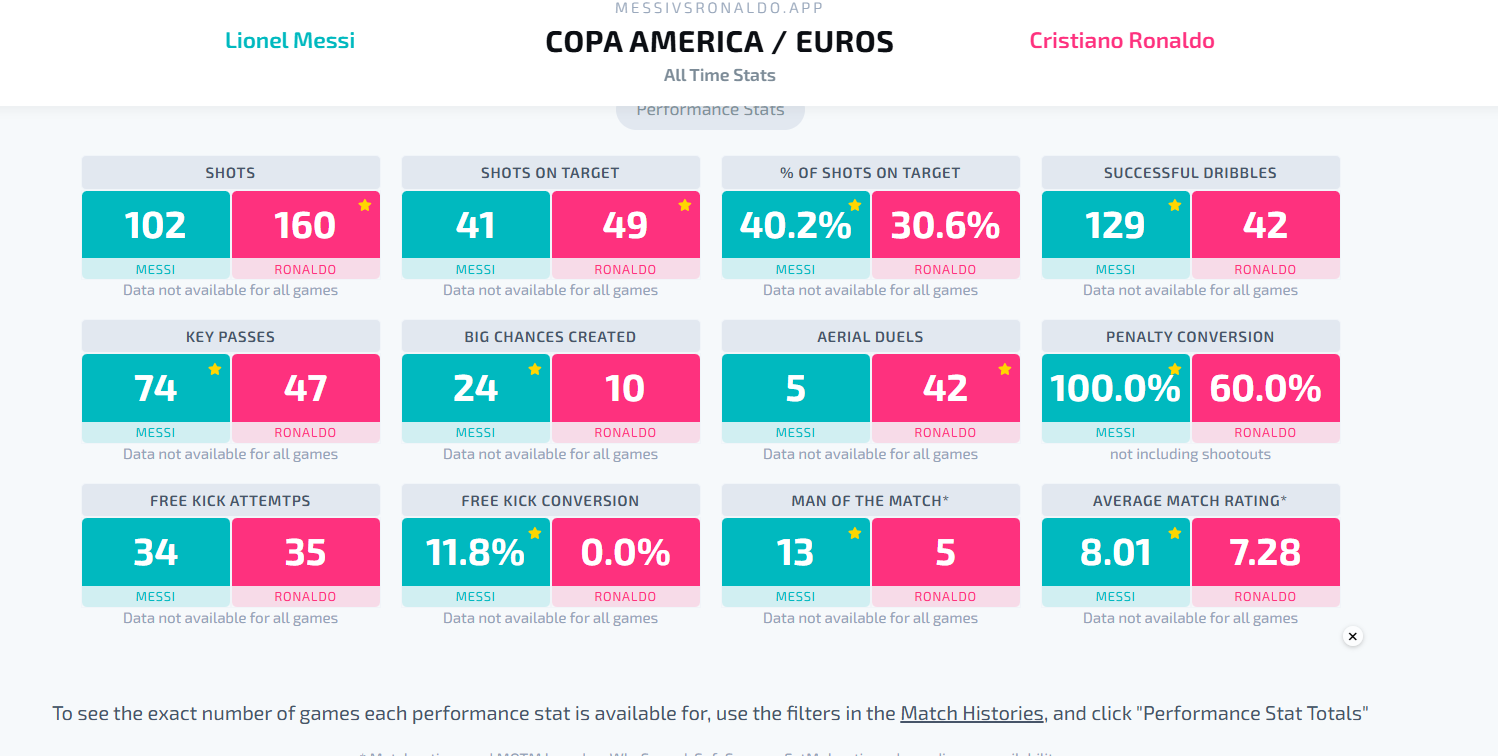Click Messi's 24 Big Chances Created value

(x=476, y=389)
